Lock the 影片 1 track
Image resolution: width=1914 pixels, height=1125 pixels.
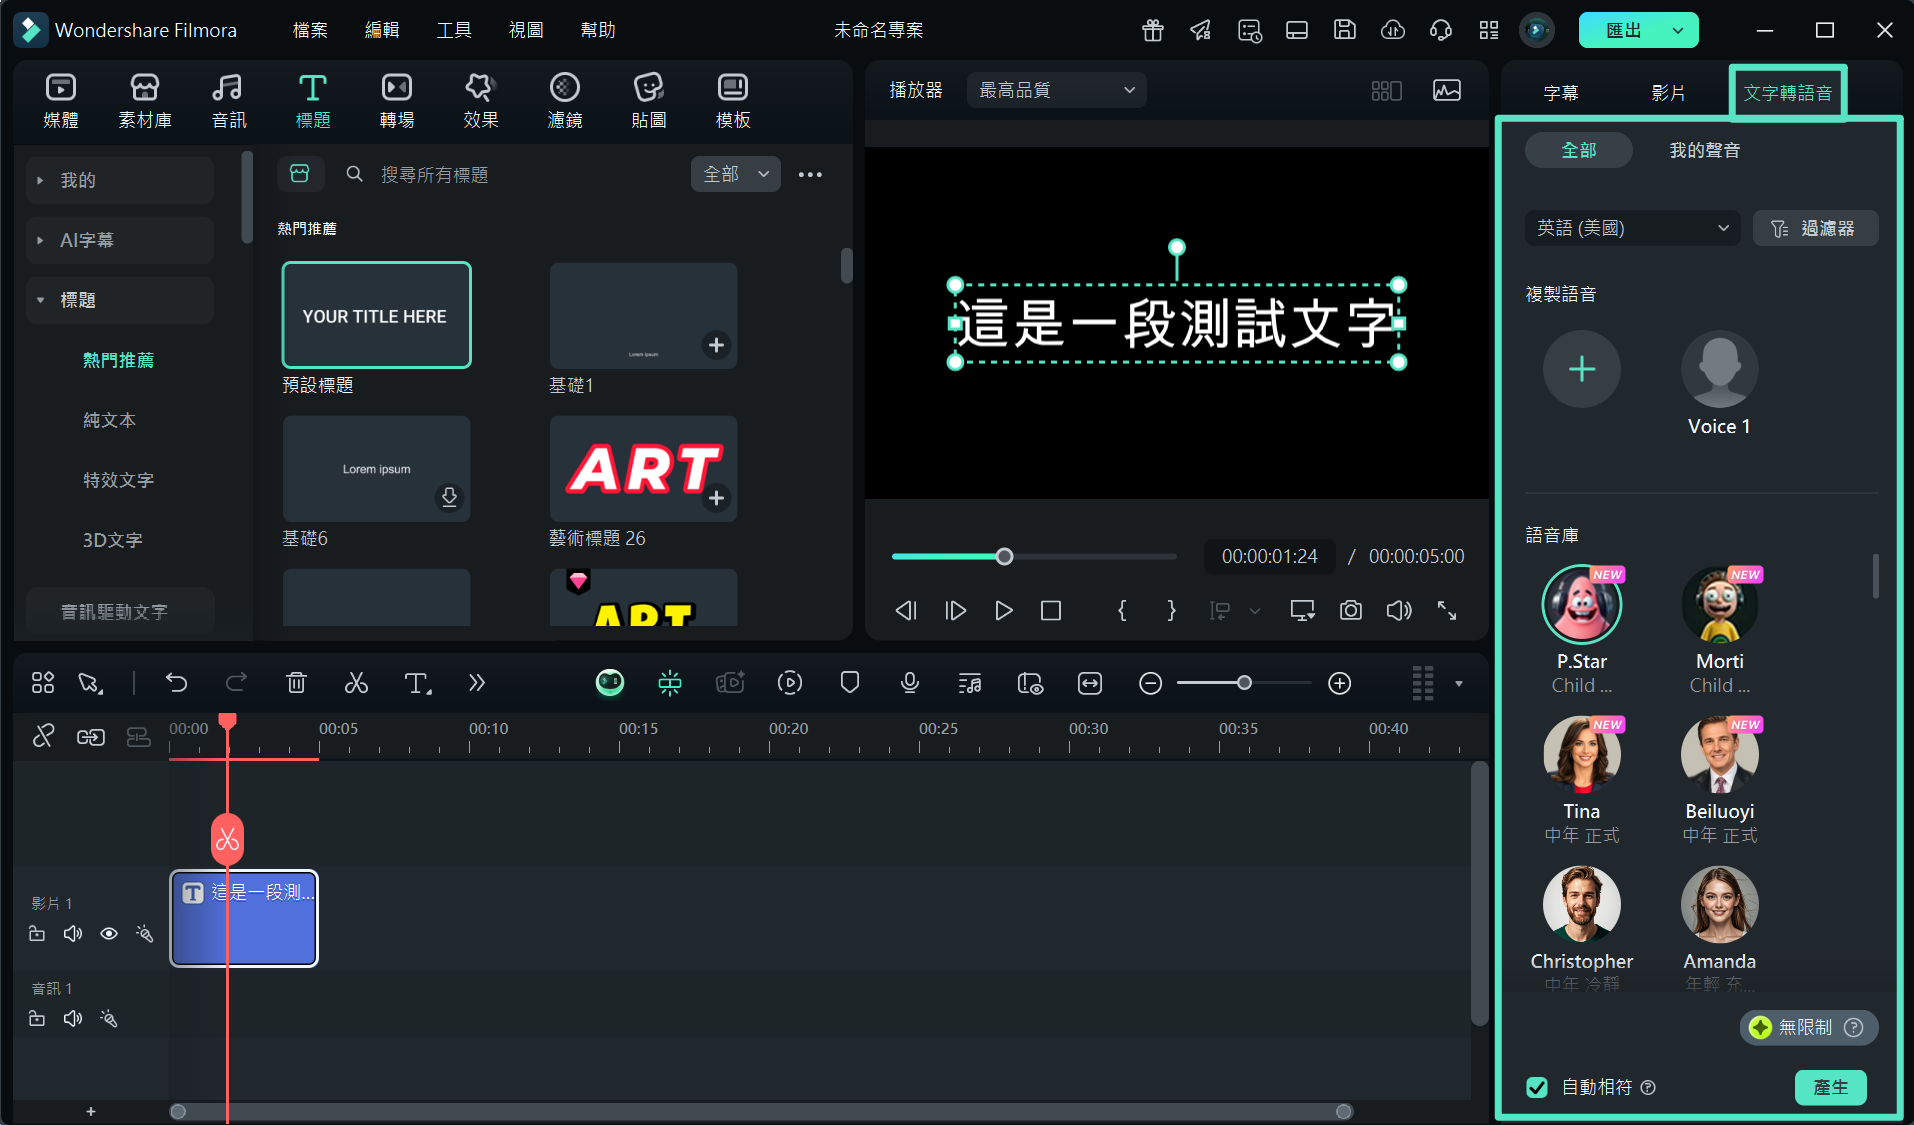(37, 933)
